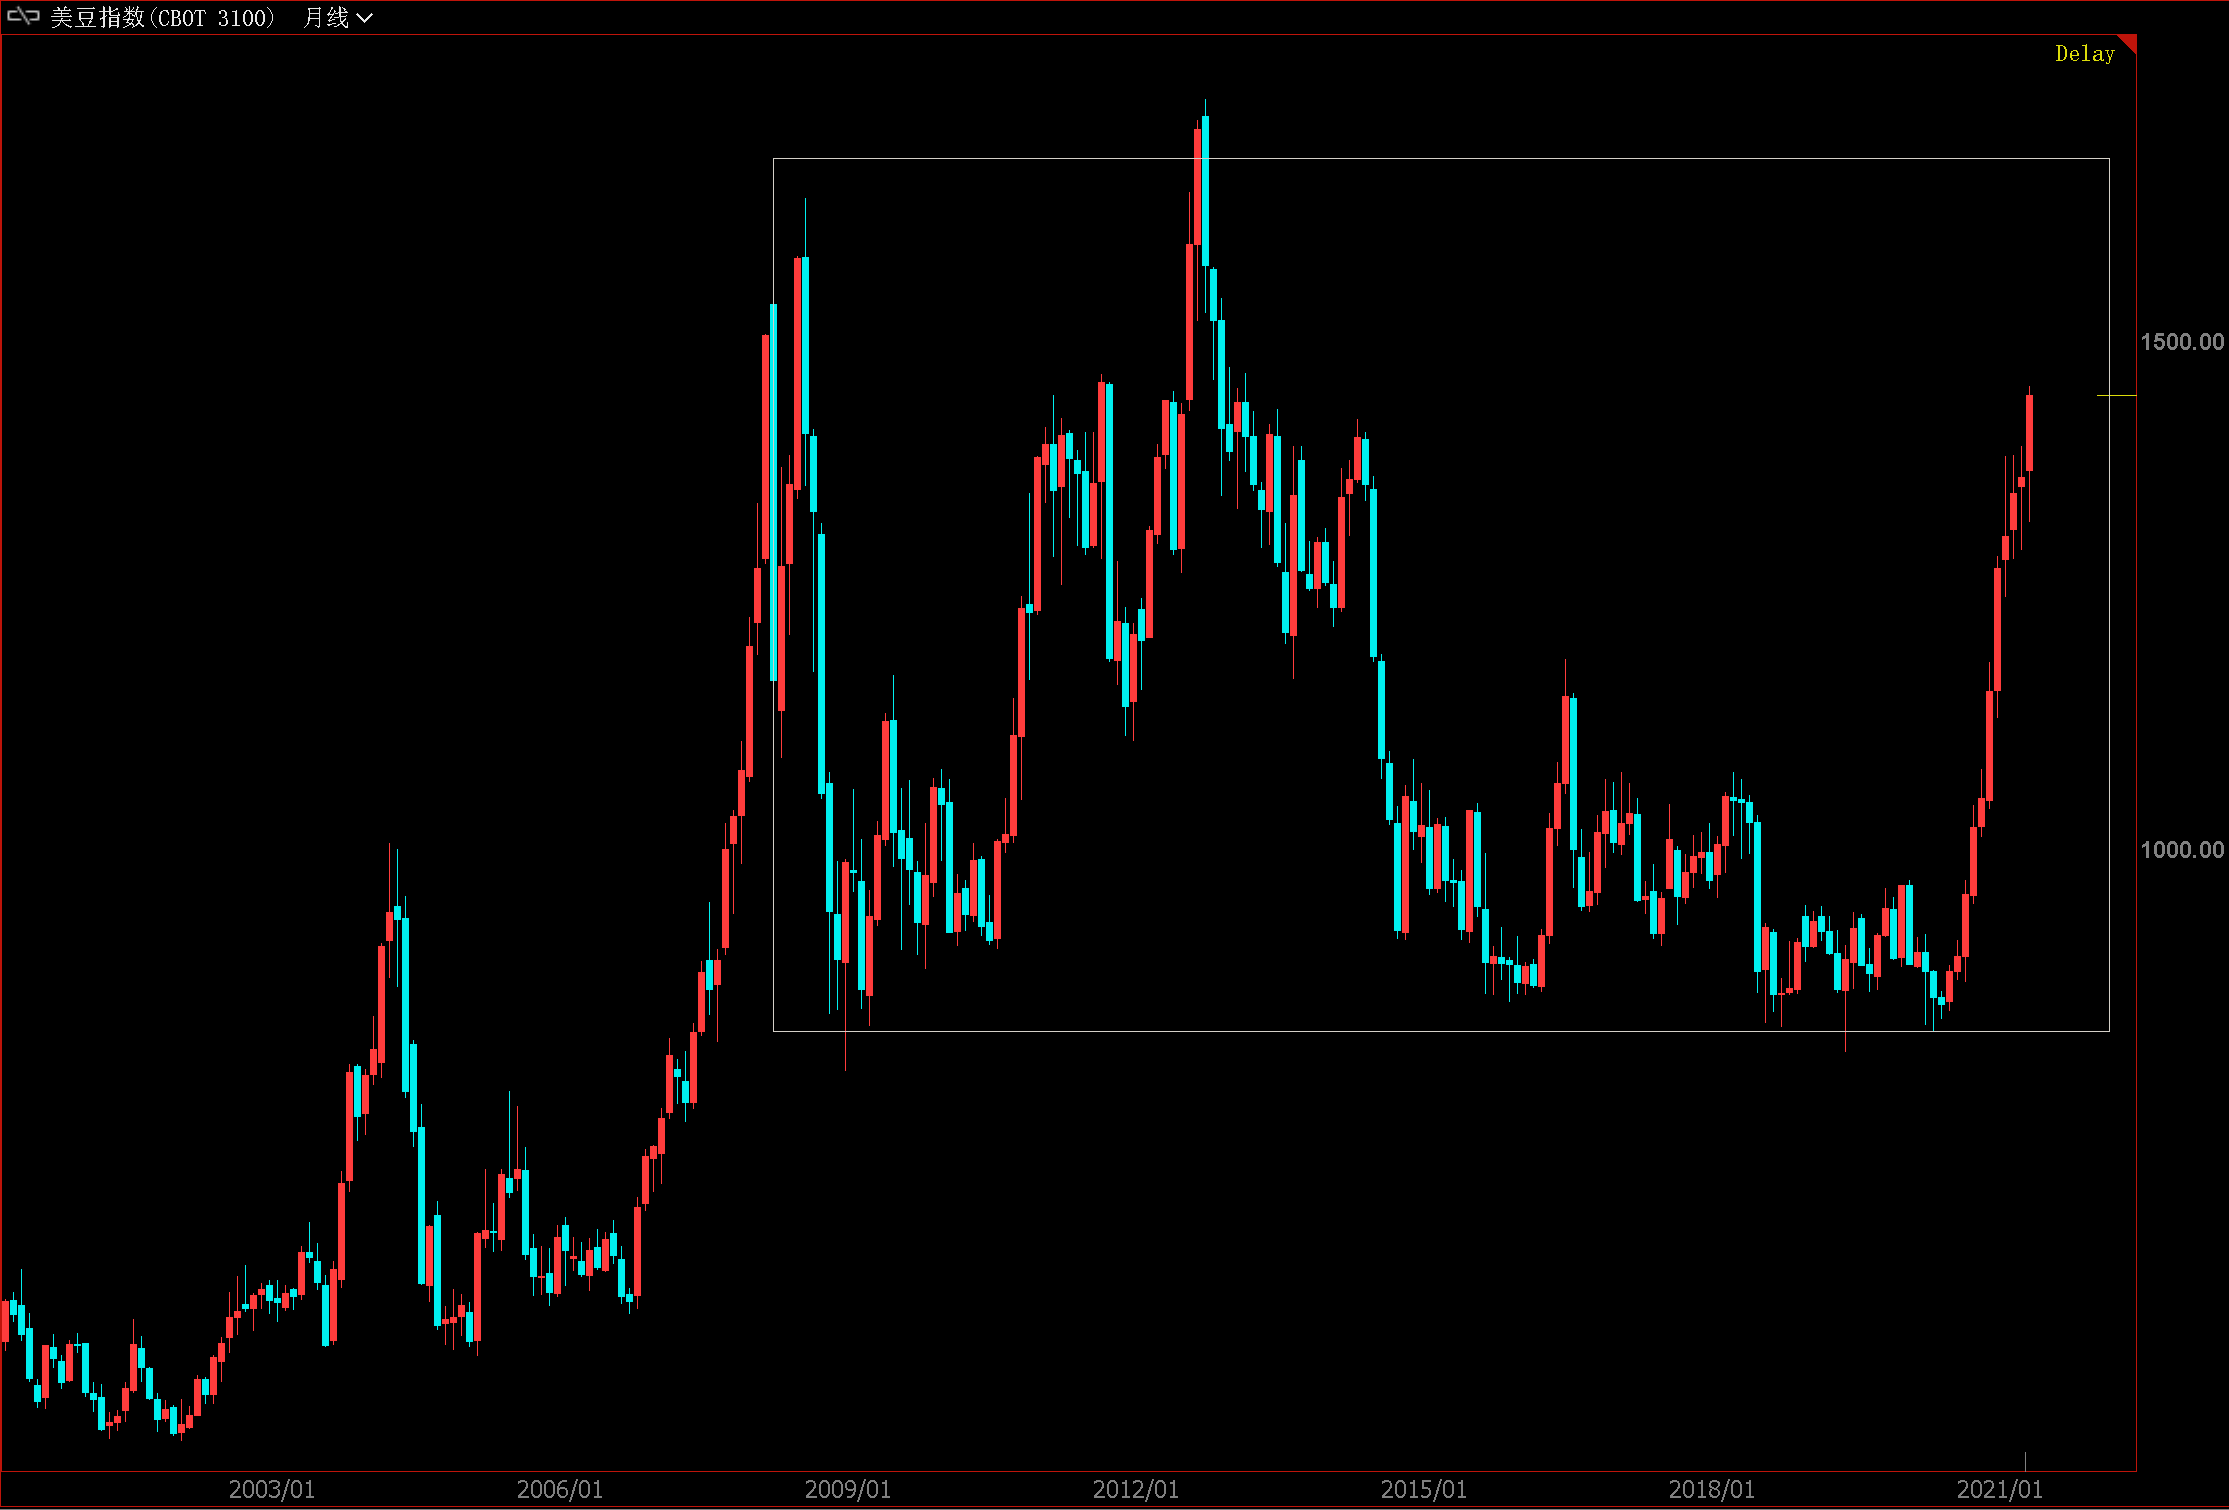
Task: Click the 1000.00 price axis label
Action: pos(2181,850)
